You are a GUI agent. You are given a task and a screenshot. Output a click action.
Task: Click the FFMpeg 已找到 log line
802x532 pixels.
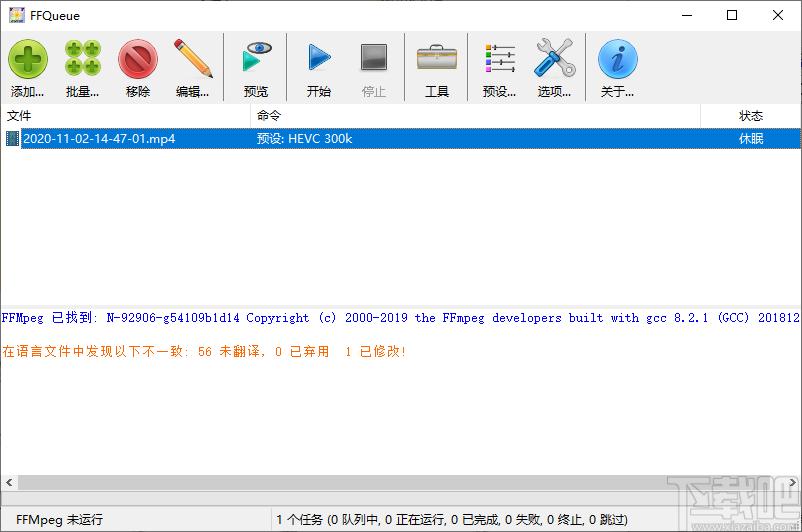[400, 318]
